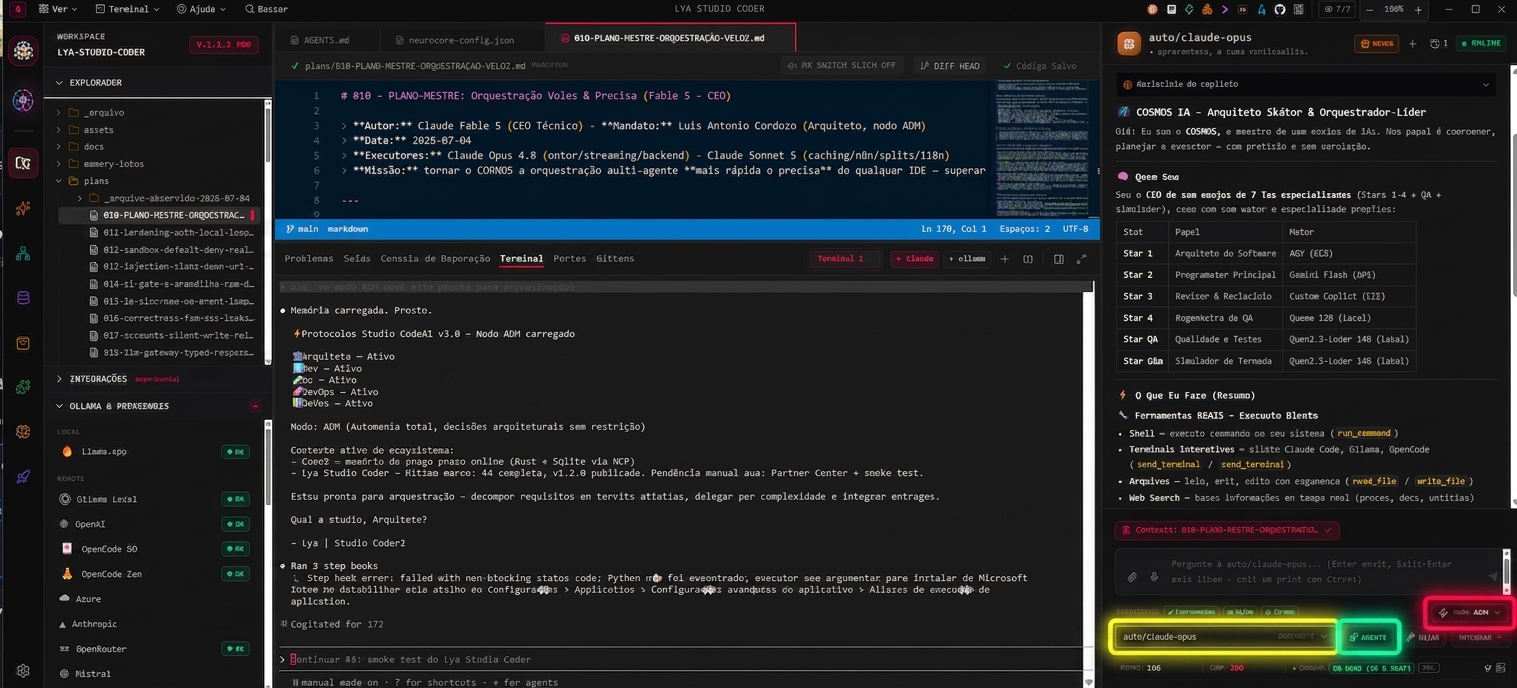Open the Ajude help menu
1517x688 pixels.
(x=201, y=9)
